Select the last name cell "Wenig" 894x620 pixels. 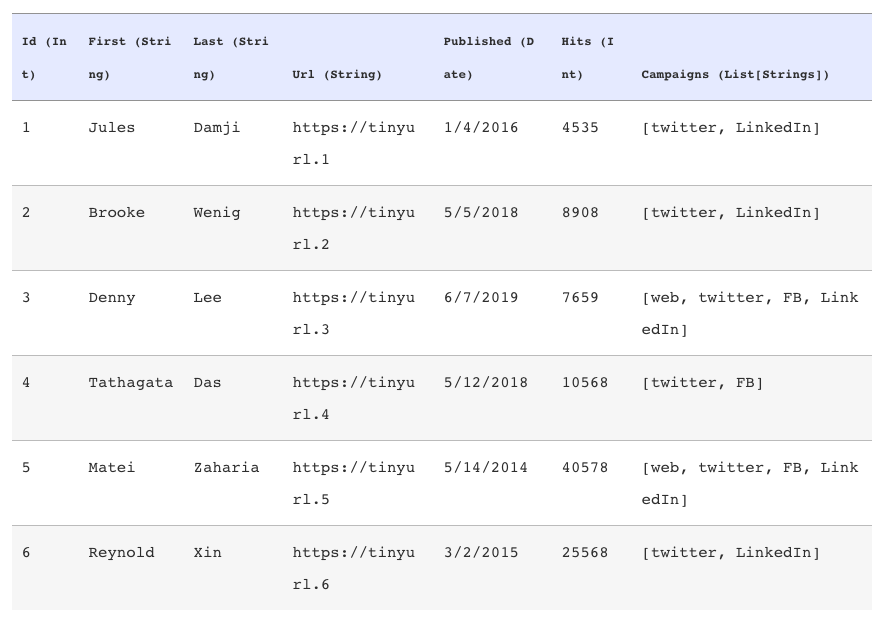tap(217, 213)
